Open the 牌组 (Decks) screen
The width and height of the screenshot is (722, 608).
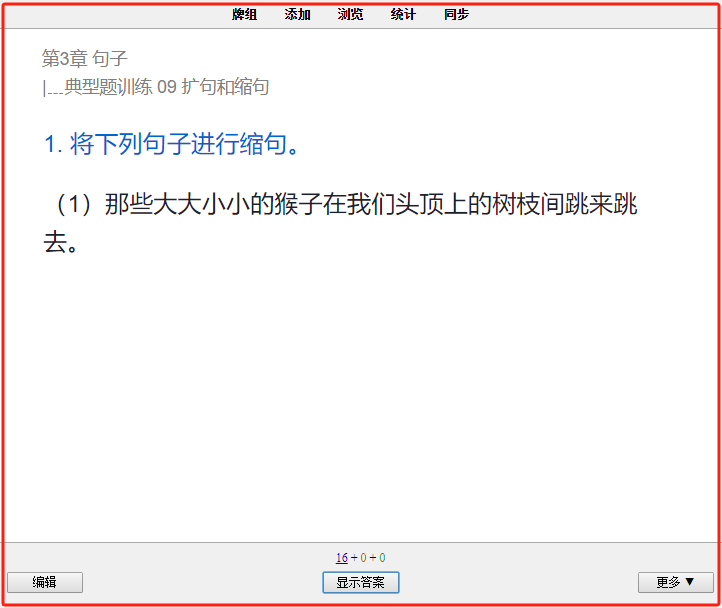coord(244,14)
